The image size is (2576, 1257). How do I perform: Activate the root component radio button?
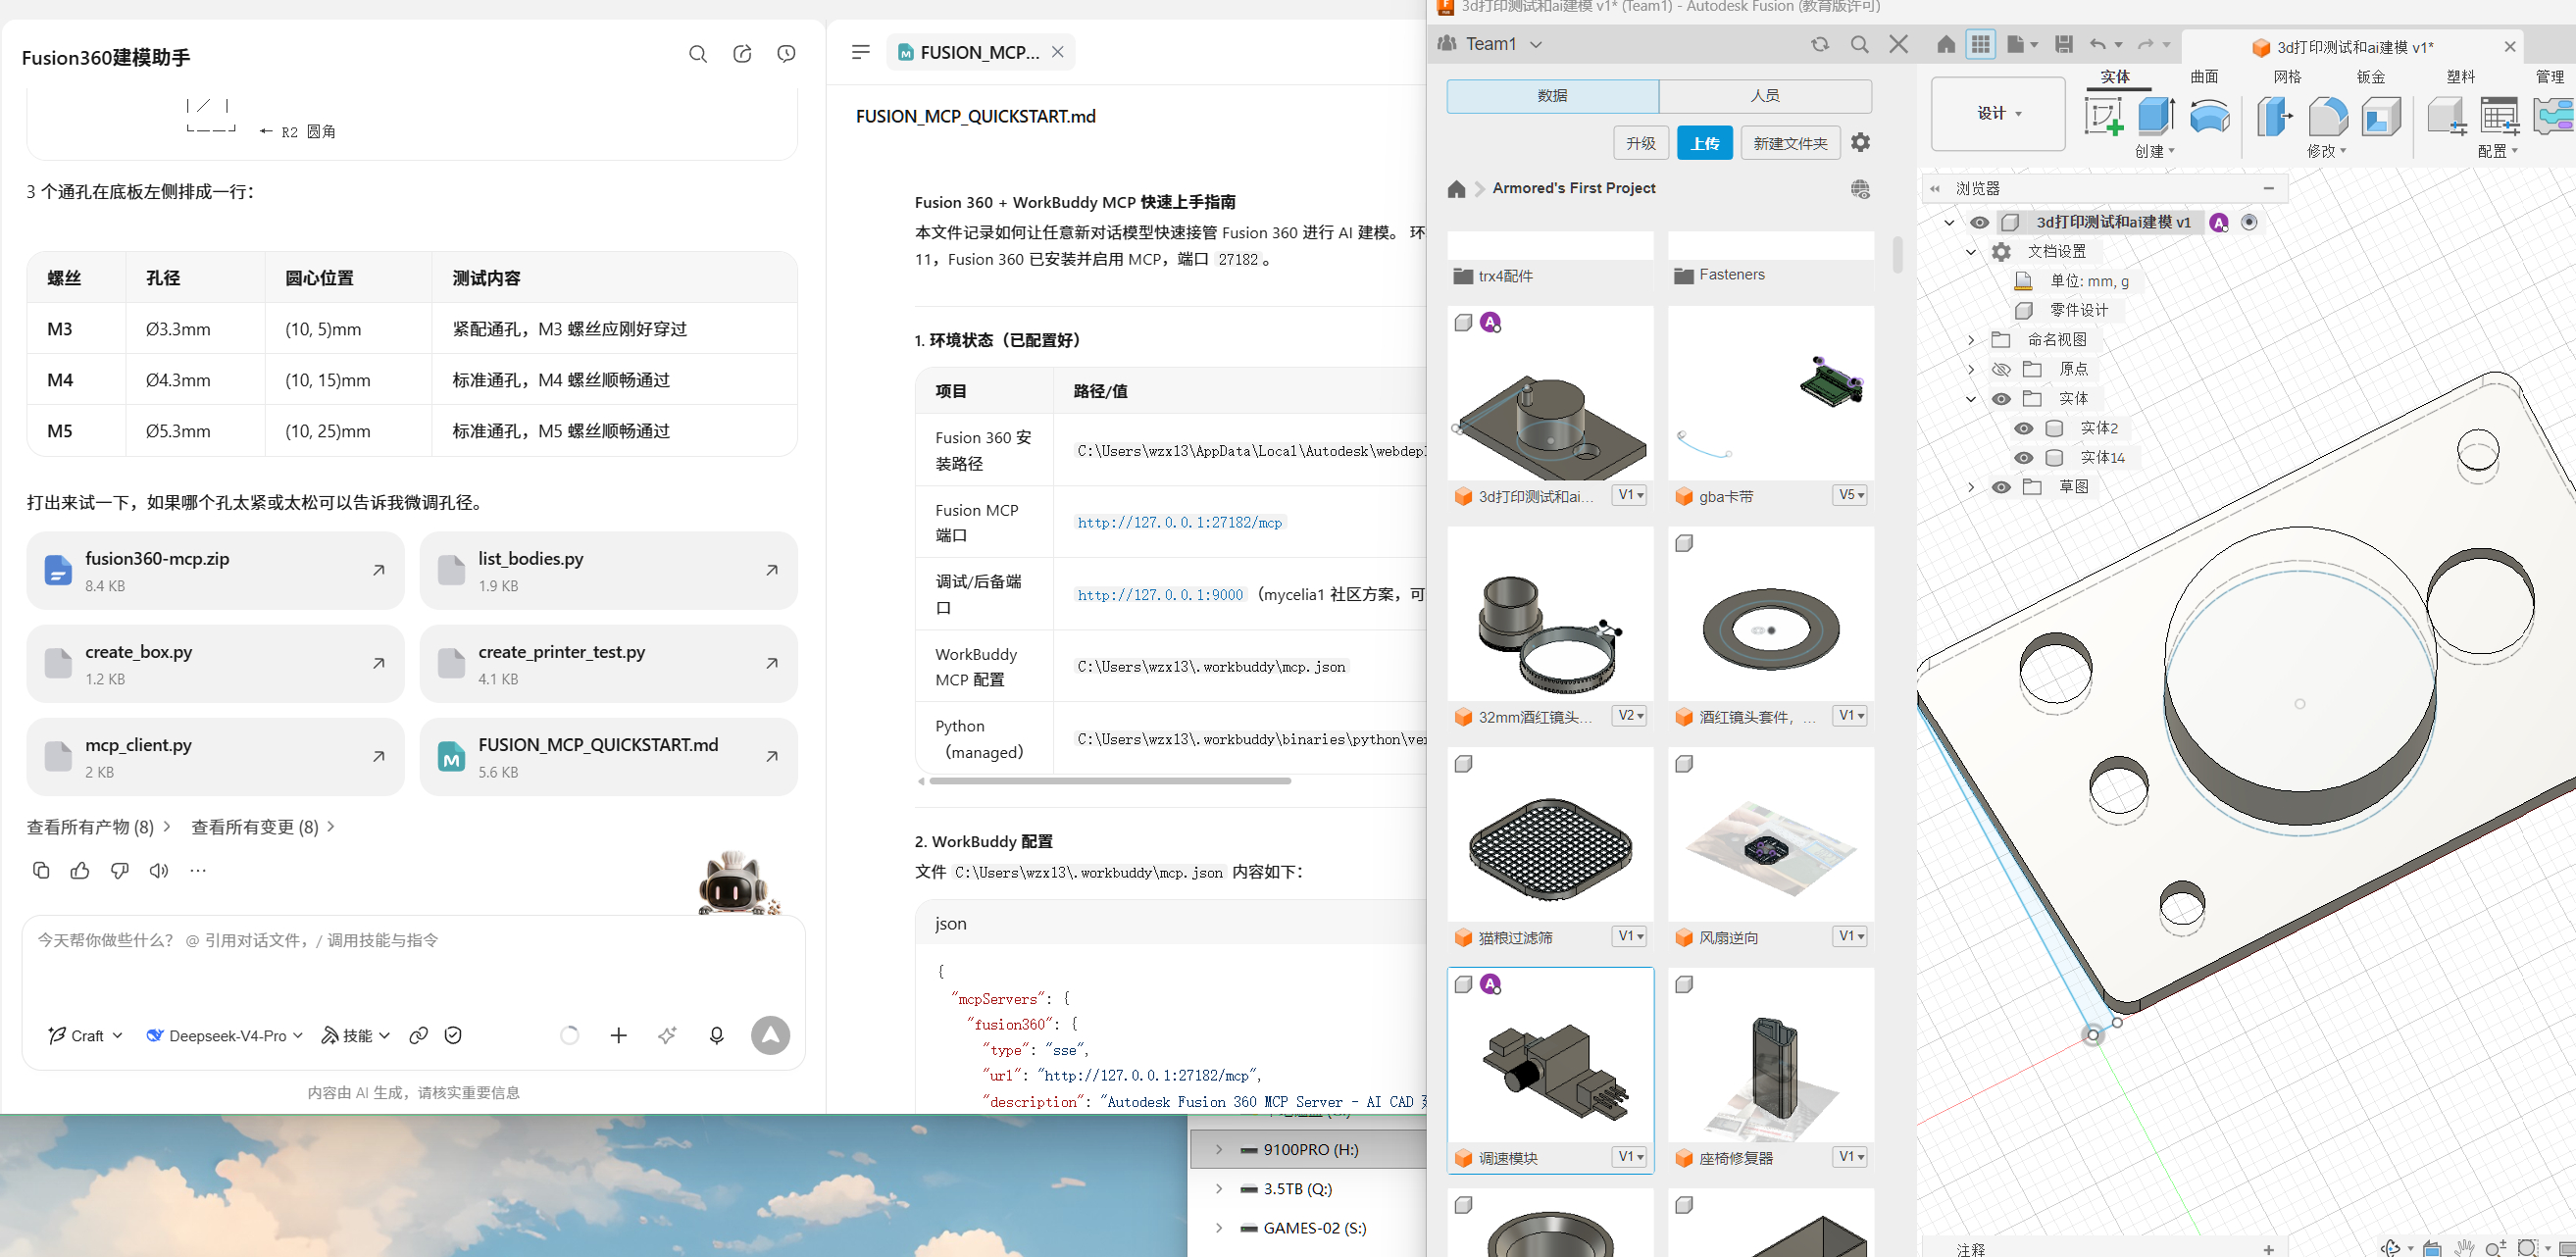pyautogui.click(x=2249, y=223)
